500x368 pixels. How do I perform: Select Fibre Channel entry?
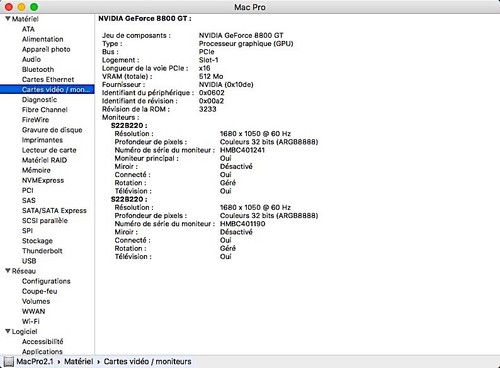45,110
